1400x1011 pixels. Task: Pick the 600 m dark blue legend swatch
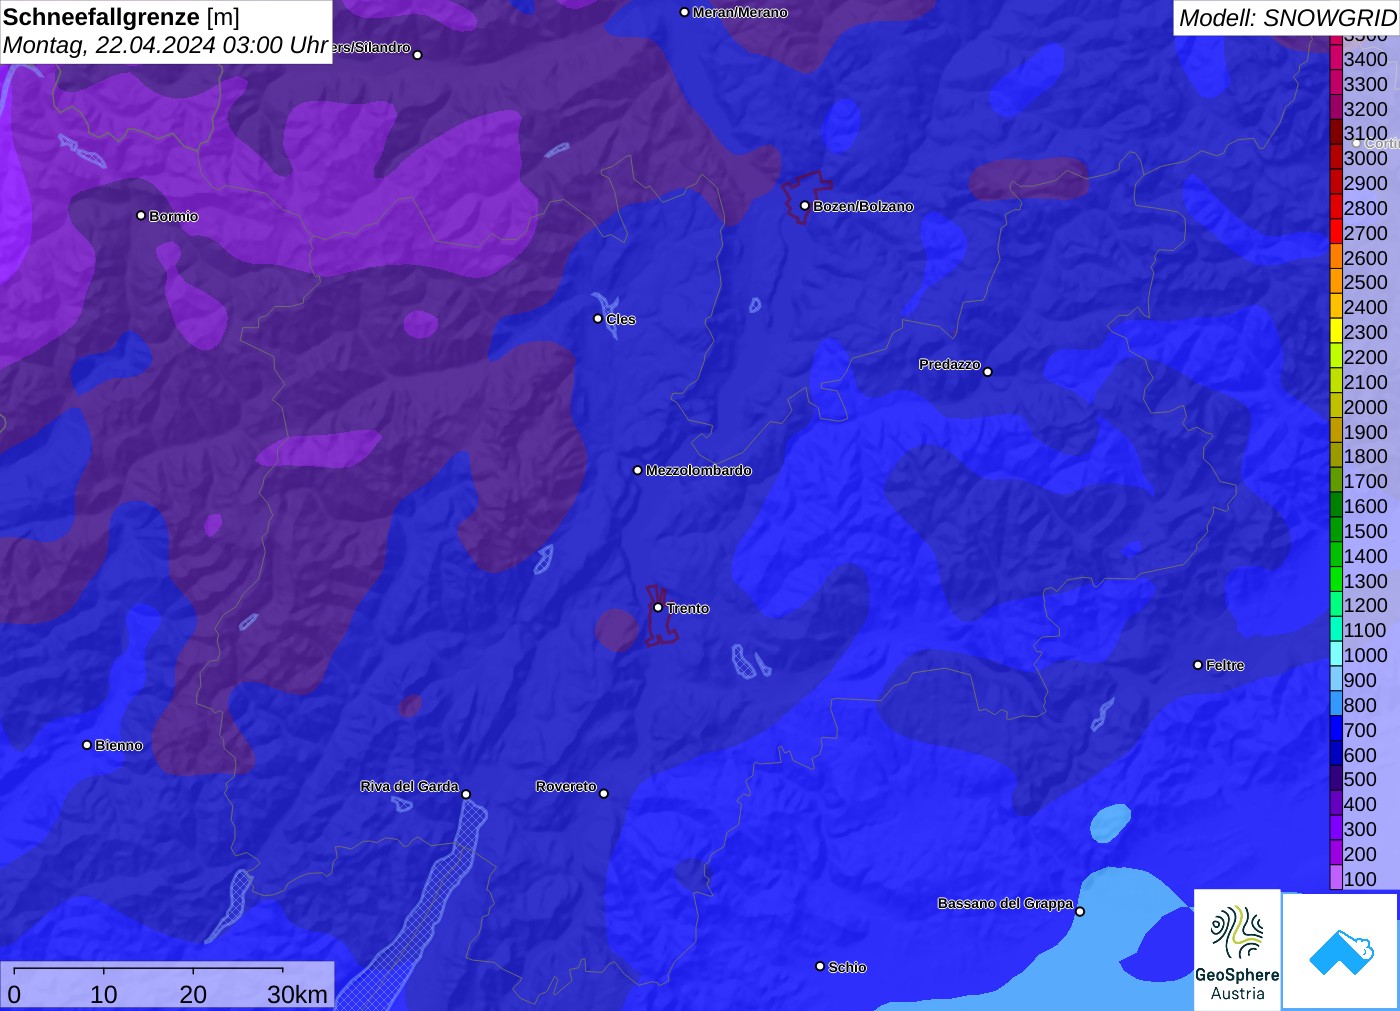pyautogui.click(x=1336, y=755)
